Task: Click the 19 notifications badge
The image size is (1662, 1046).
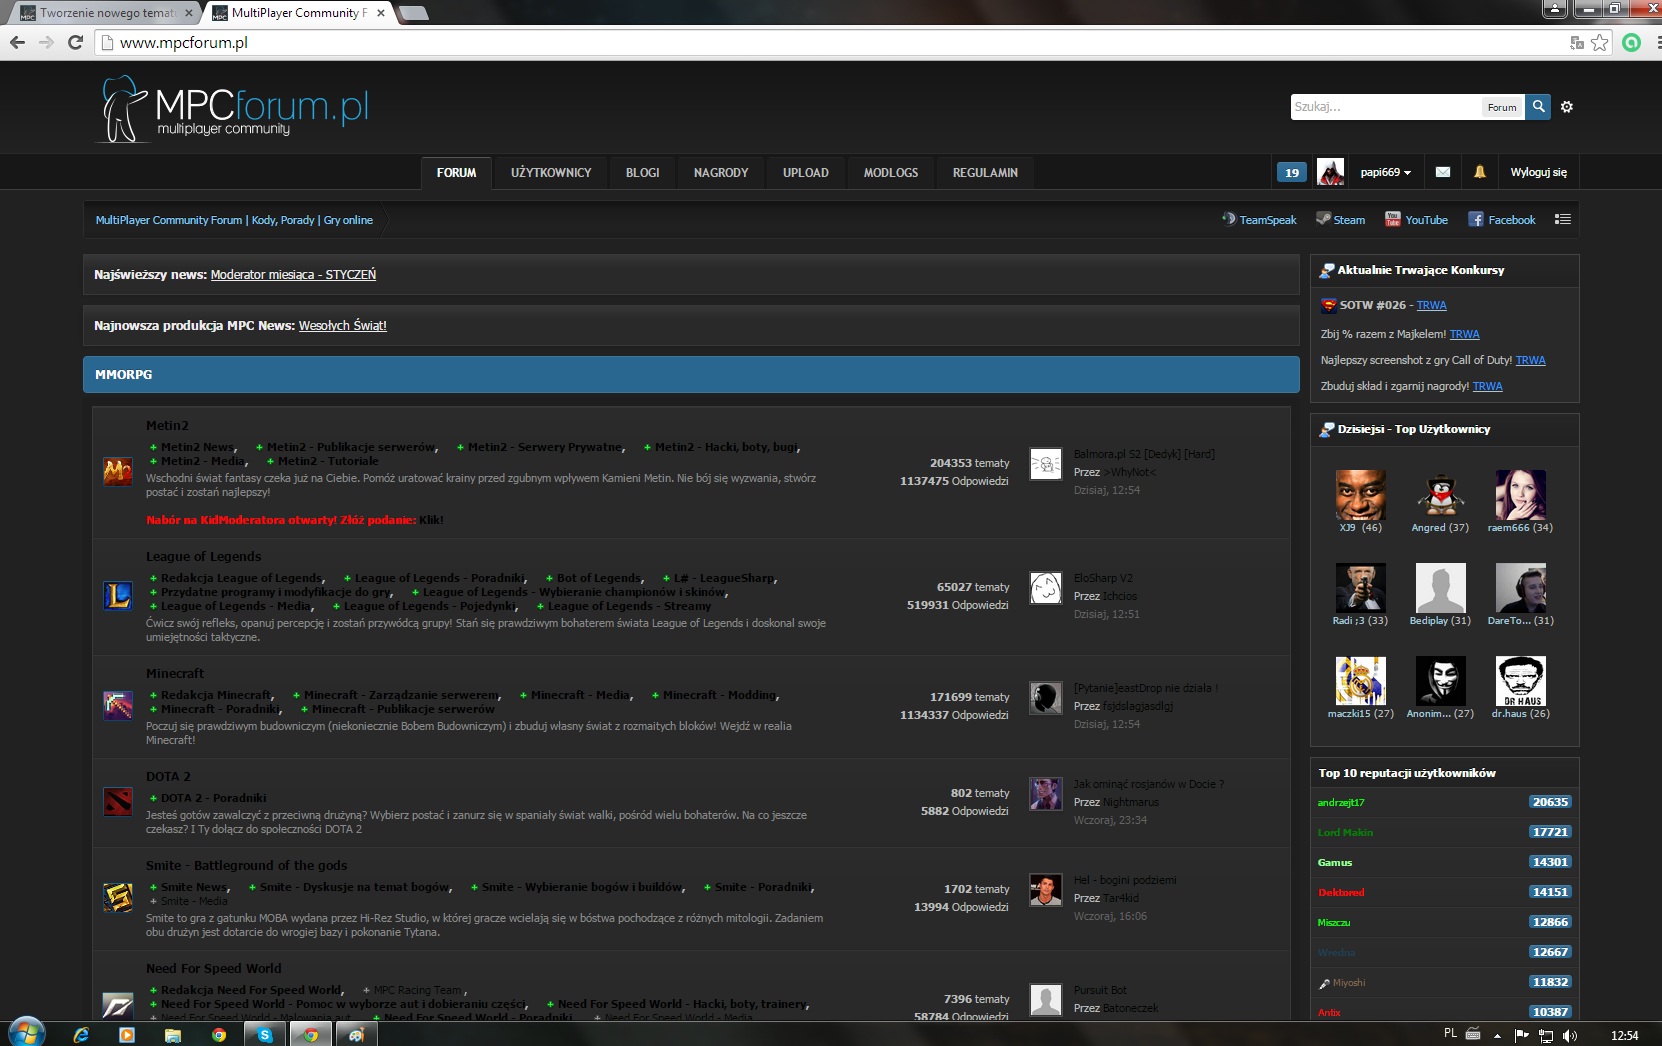Action: click(1291, 172)
